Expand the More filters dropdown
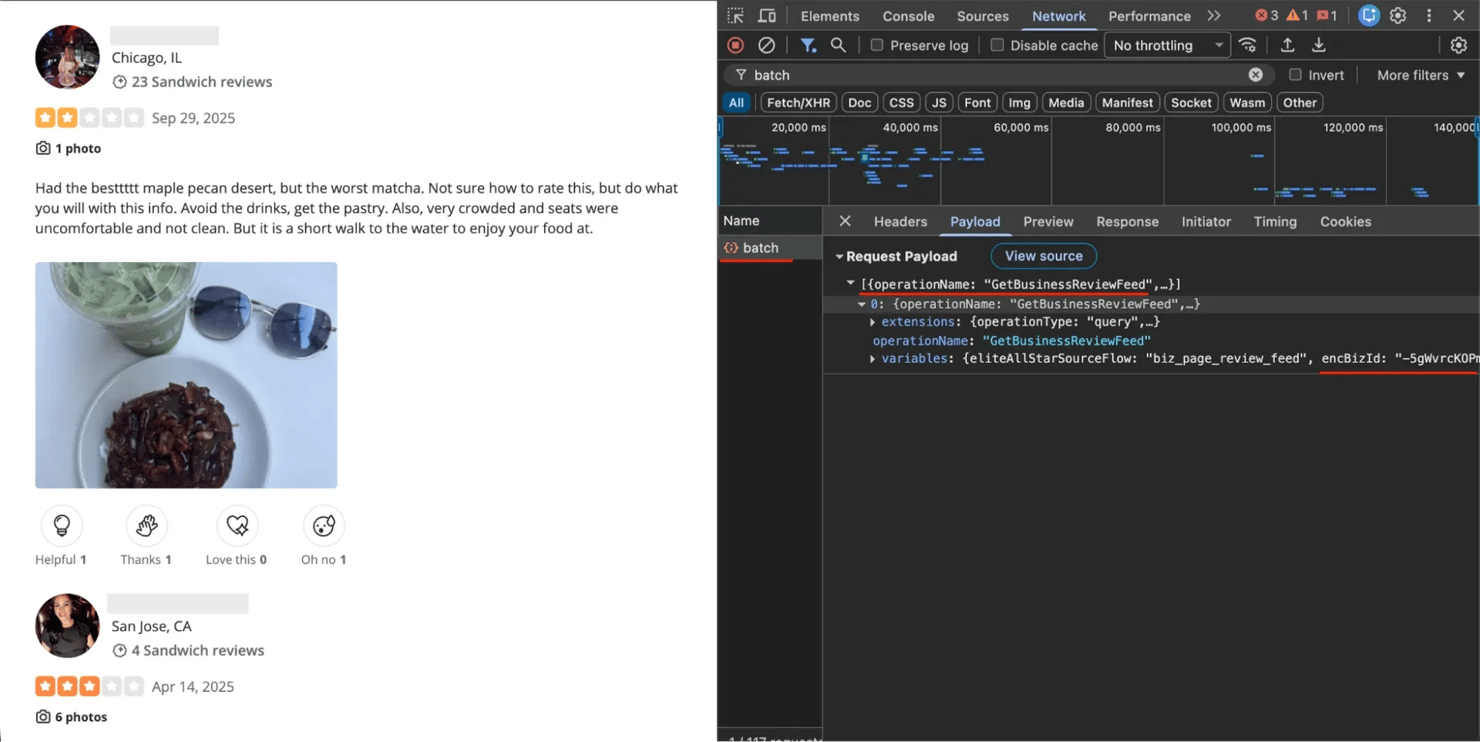Image resolution: width=1480 pixels, height=742 pixels. pos(1420,75)
